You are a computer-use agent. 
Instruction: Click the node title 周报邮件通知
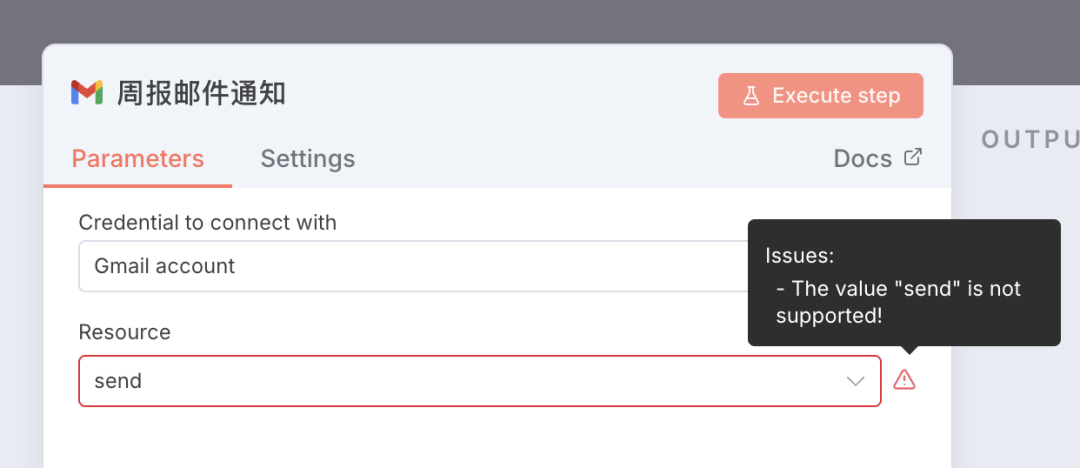[202, 94]
